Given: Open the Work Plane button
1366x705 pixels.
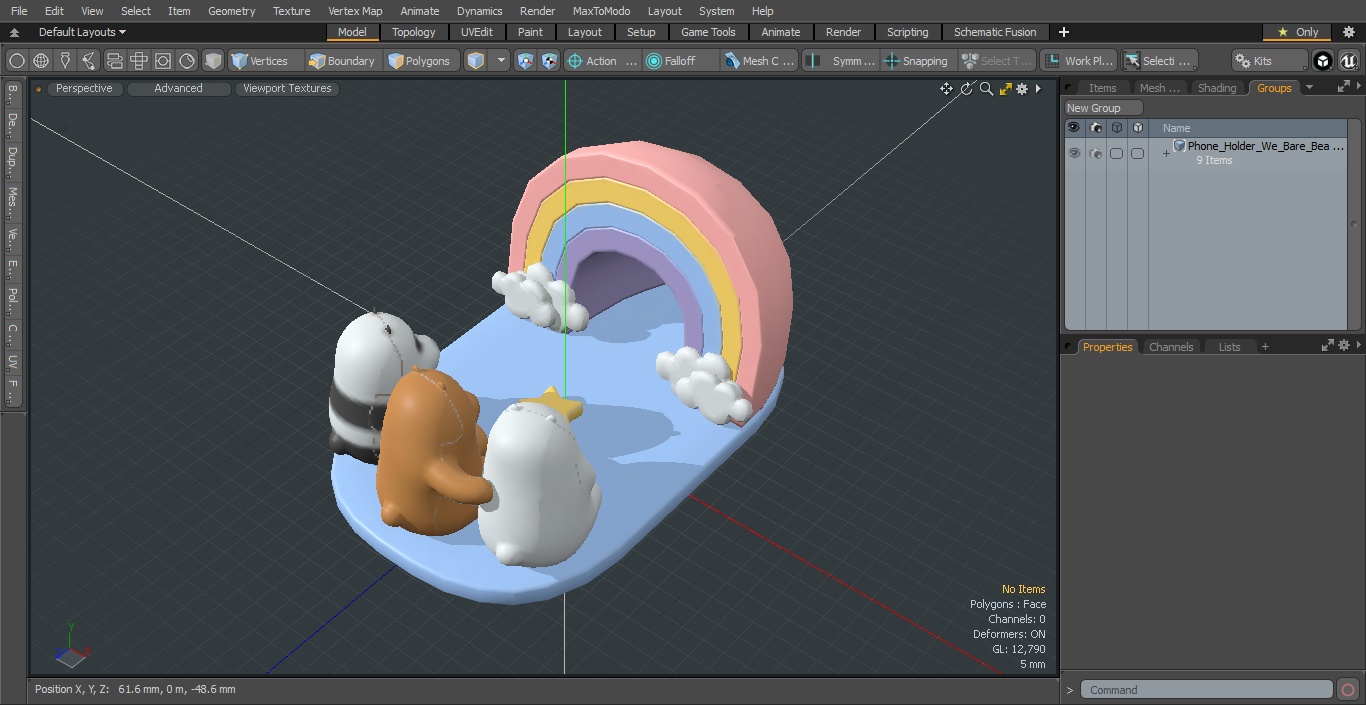Looking at the screenshot, I should [1079, 61].
